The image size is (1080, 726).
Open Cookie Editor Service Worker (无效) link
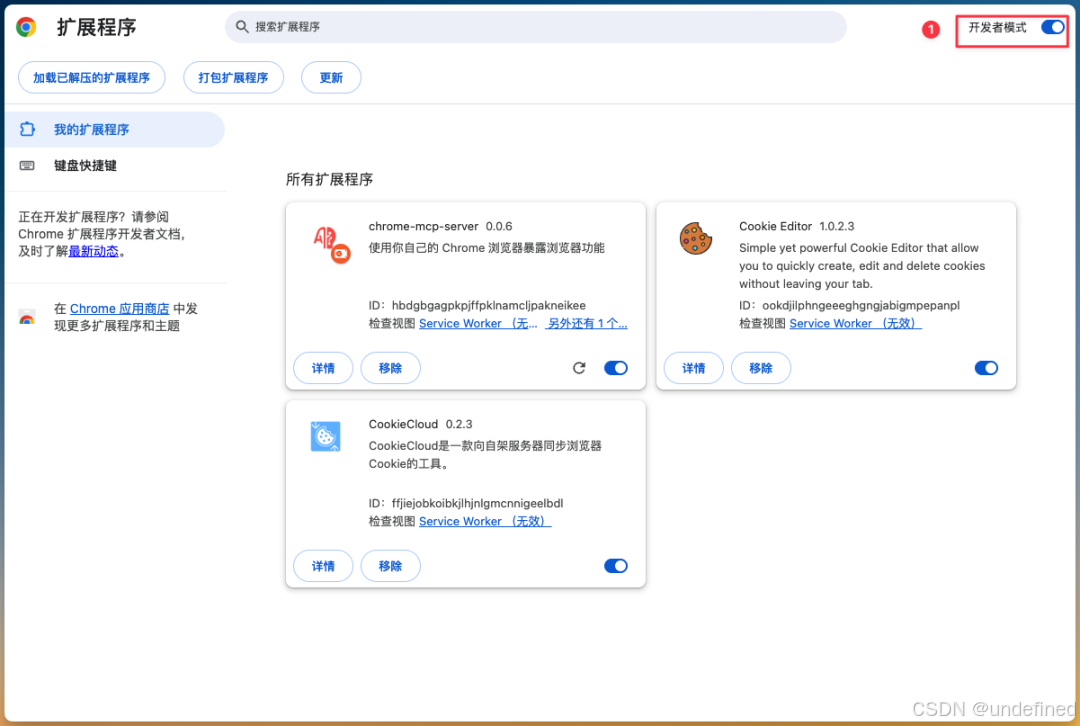pyautogui.click(x=855, y=323)
